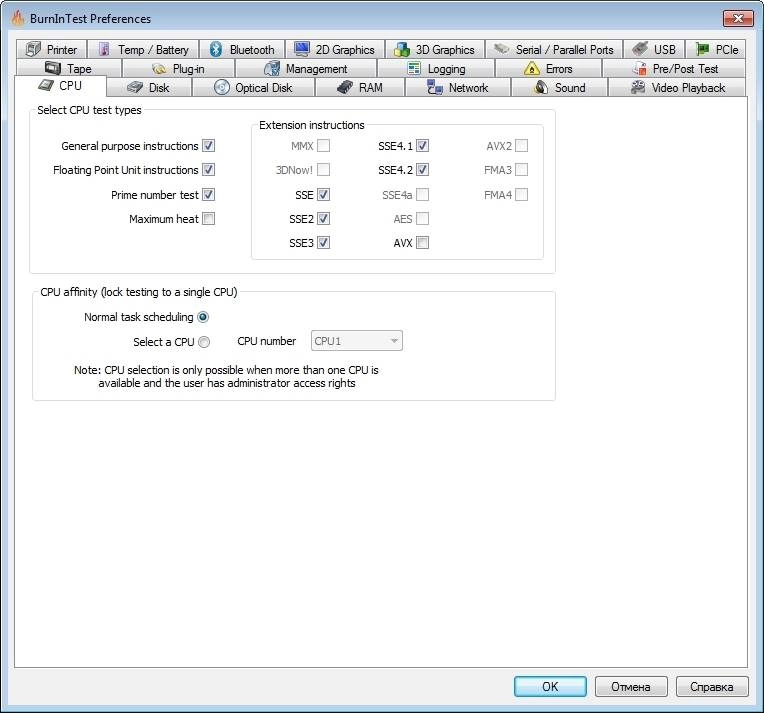764x713 pixels.
Task: Click the RAM module icon
Action: coord(345,88)
